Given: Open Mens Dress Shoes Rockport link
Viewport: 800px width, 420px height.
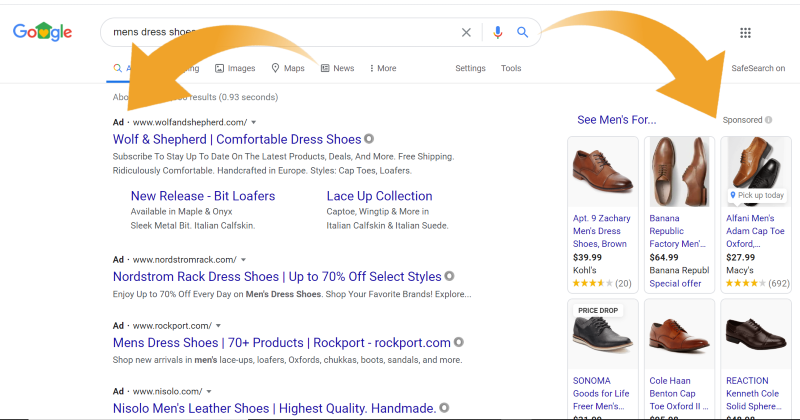Looking at the screenshot, I should pyautogui.click(x=282, y=342).
